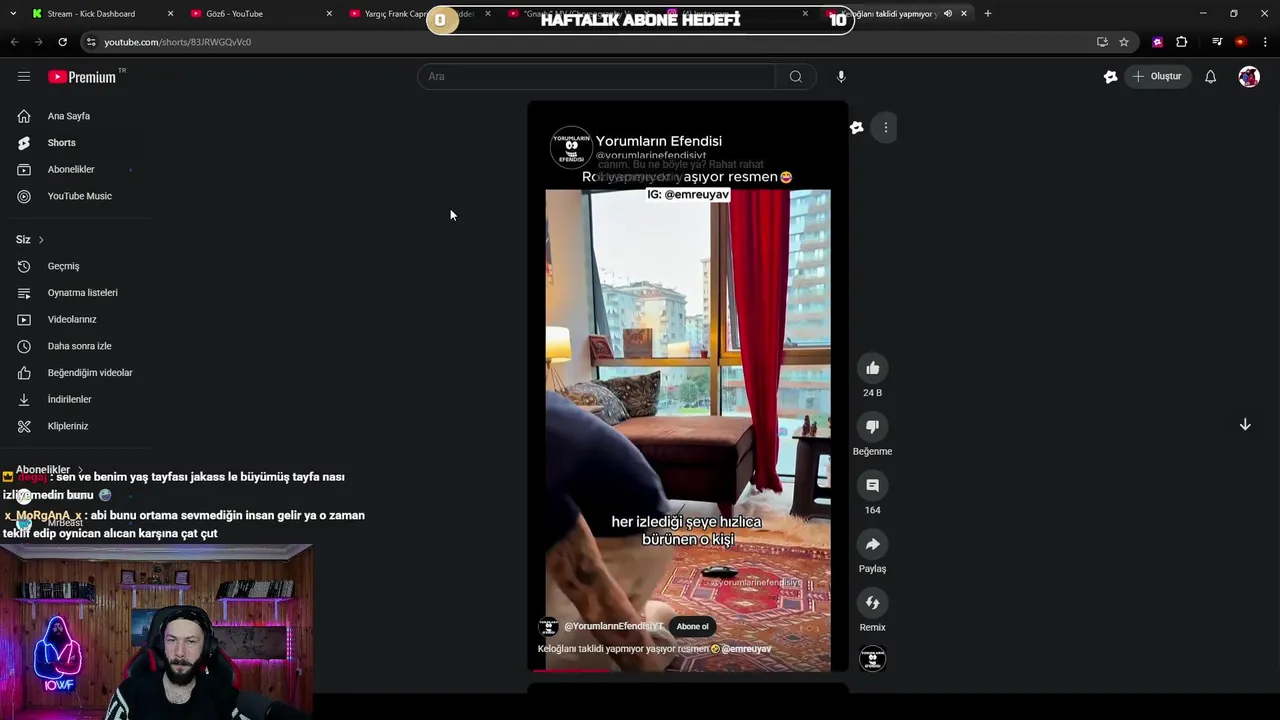Open the short's three-dot more menu
1280x720 pixels.
pyautogui.click(x=885, y=127)
